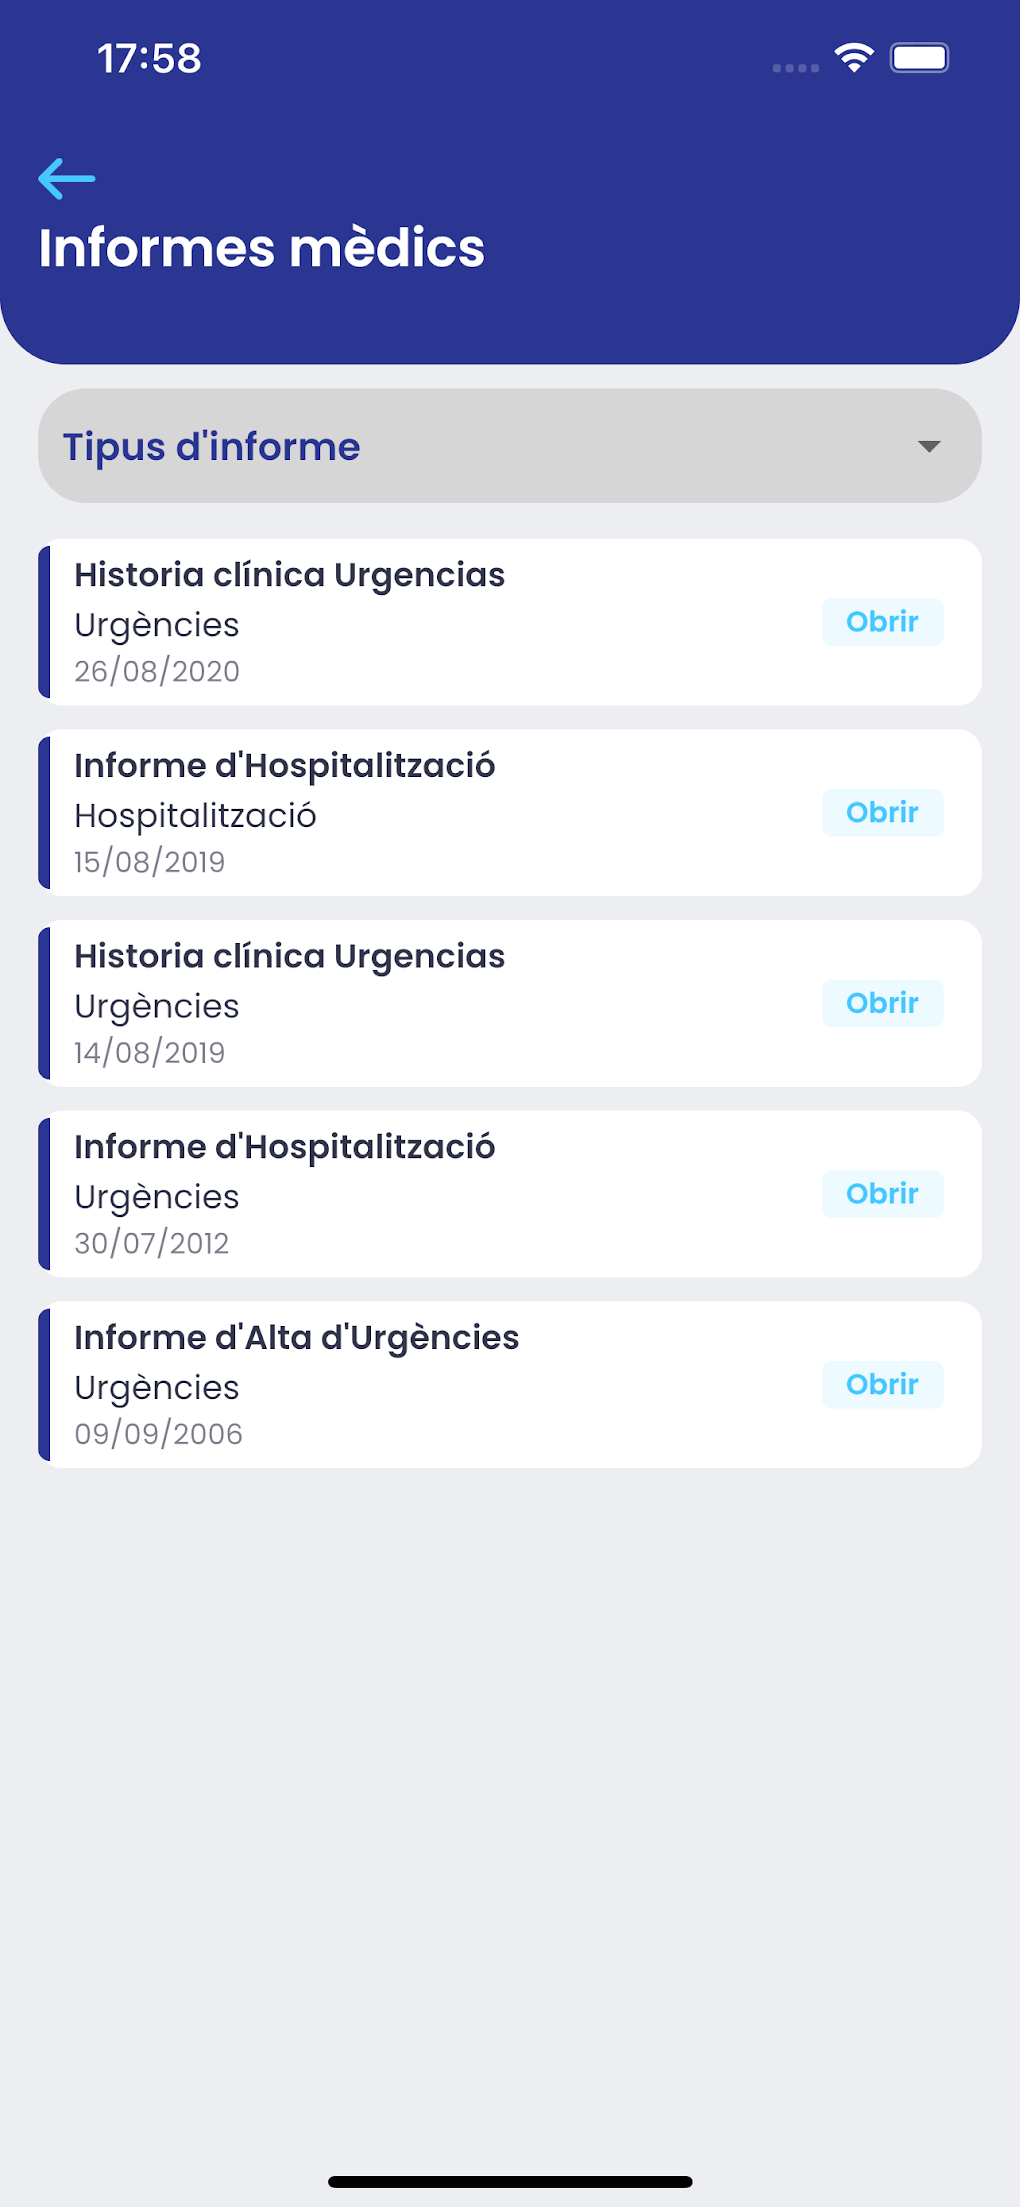The height and width of the screenshot is (2207, 1020).
Task: Hit Obrir on the Informe d'Alta d'Urgències
Action: pos(882,1384)
